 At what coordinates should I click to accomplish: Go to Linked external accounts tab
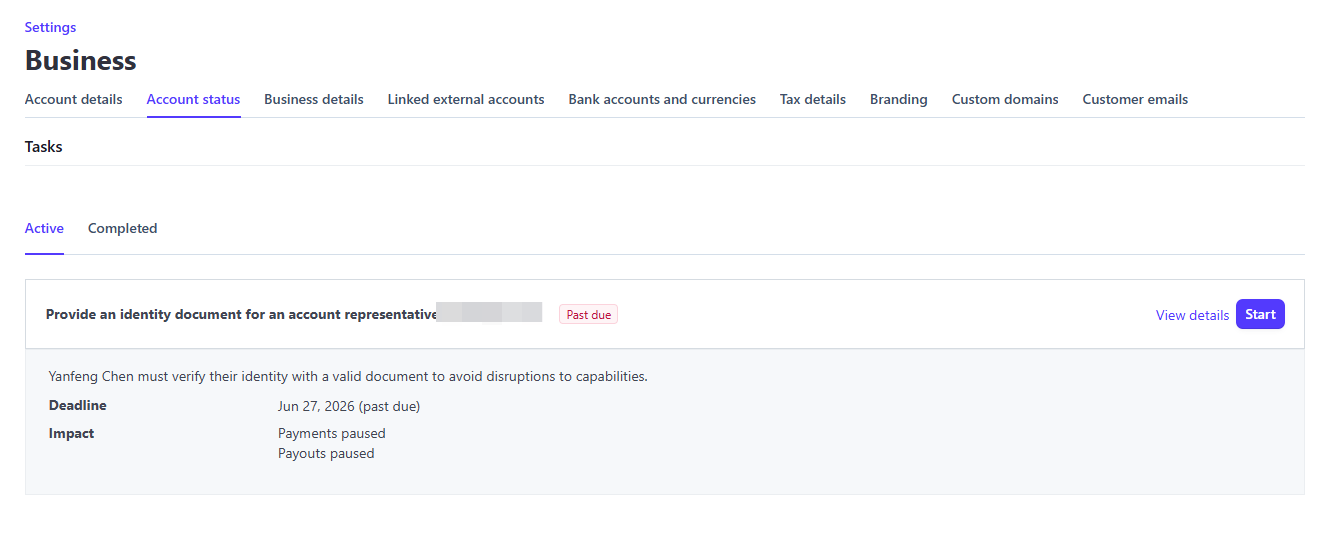click(x=466, y=99)
